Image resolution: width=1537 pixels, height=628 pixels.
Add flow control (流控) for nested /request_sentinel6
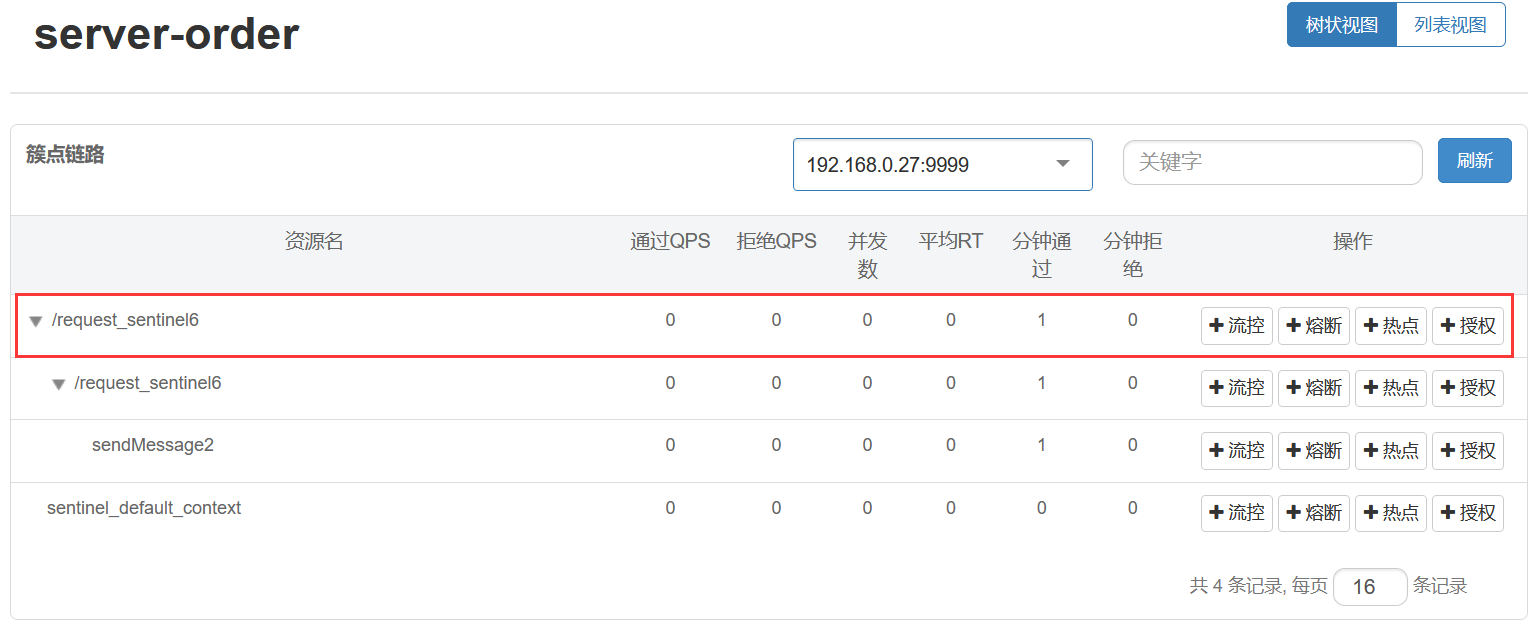click(1236, 388)
